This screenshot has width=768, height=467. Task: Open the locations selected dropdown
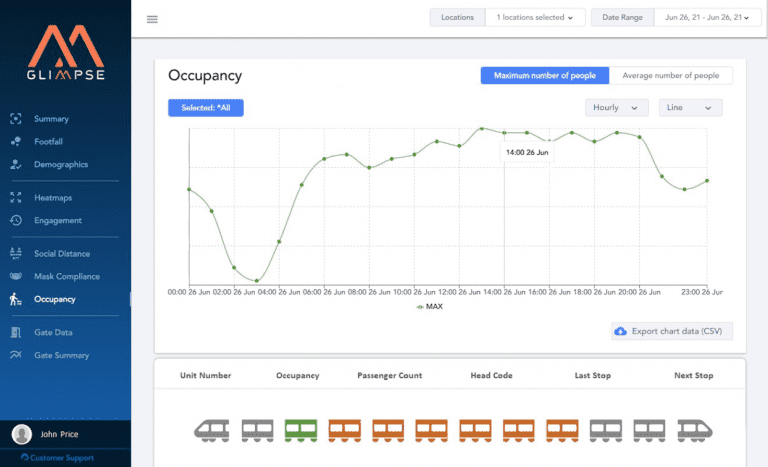(x=535, y=18)
